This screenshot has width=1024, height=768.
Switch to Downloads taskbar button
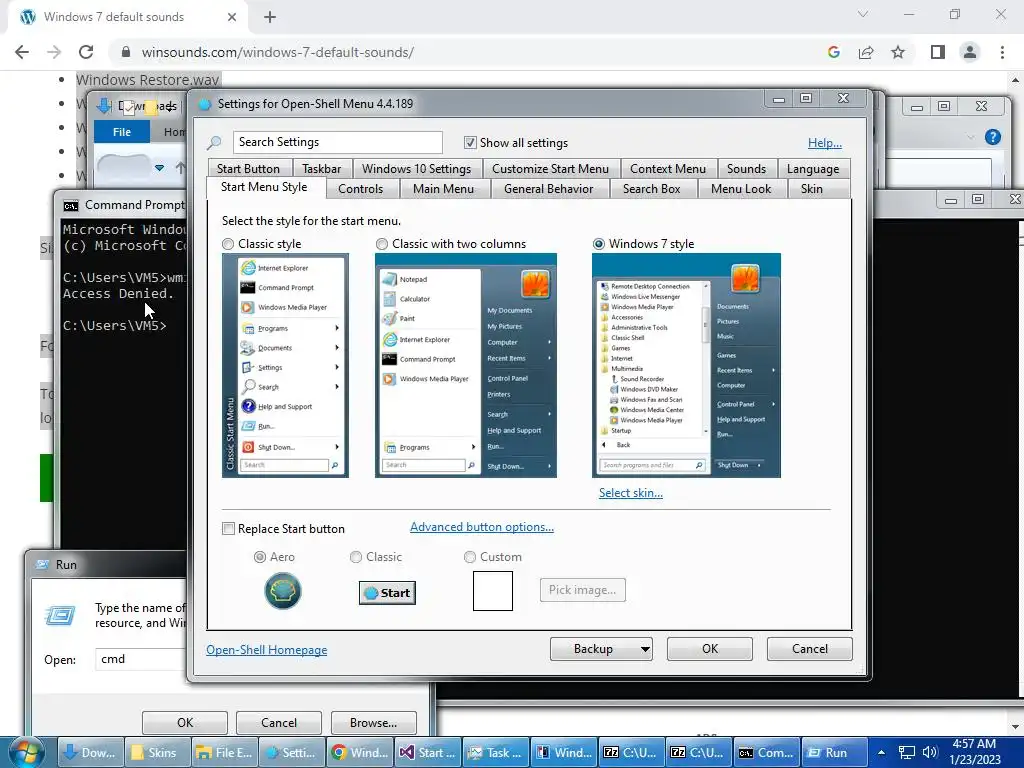pos(90,752)
